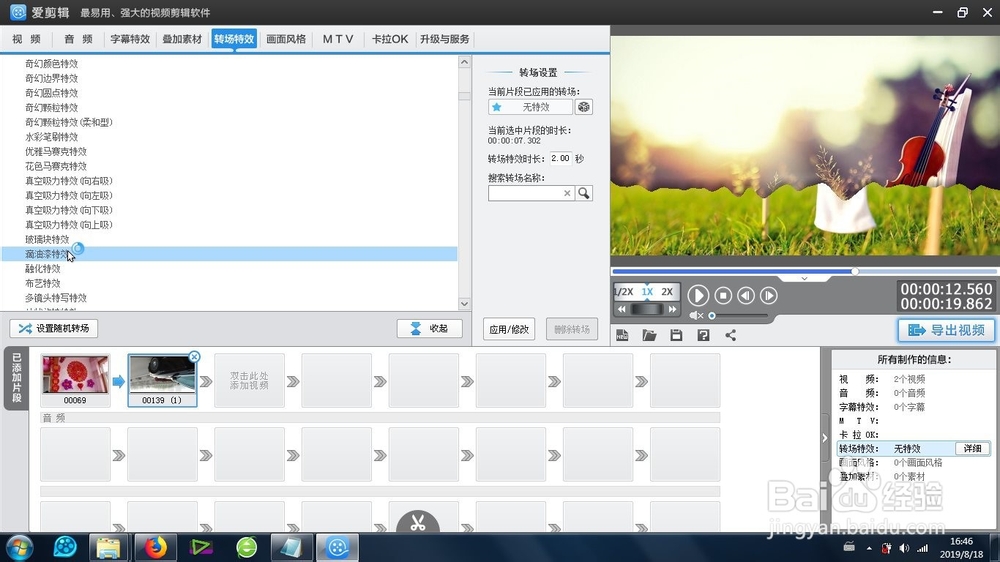
Task: Click the volume icon in system tray
Action: 904,548
